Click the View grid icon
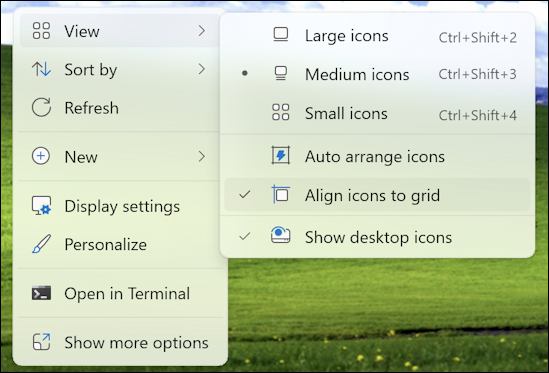 (41, 31)
